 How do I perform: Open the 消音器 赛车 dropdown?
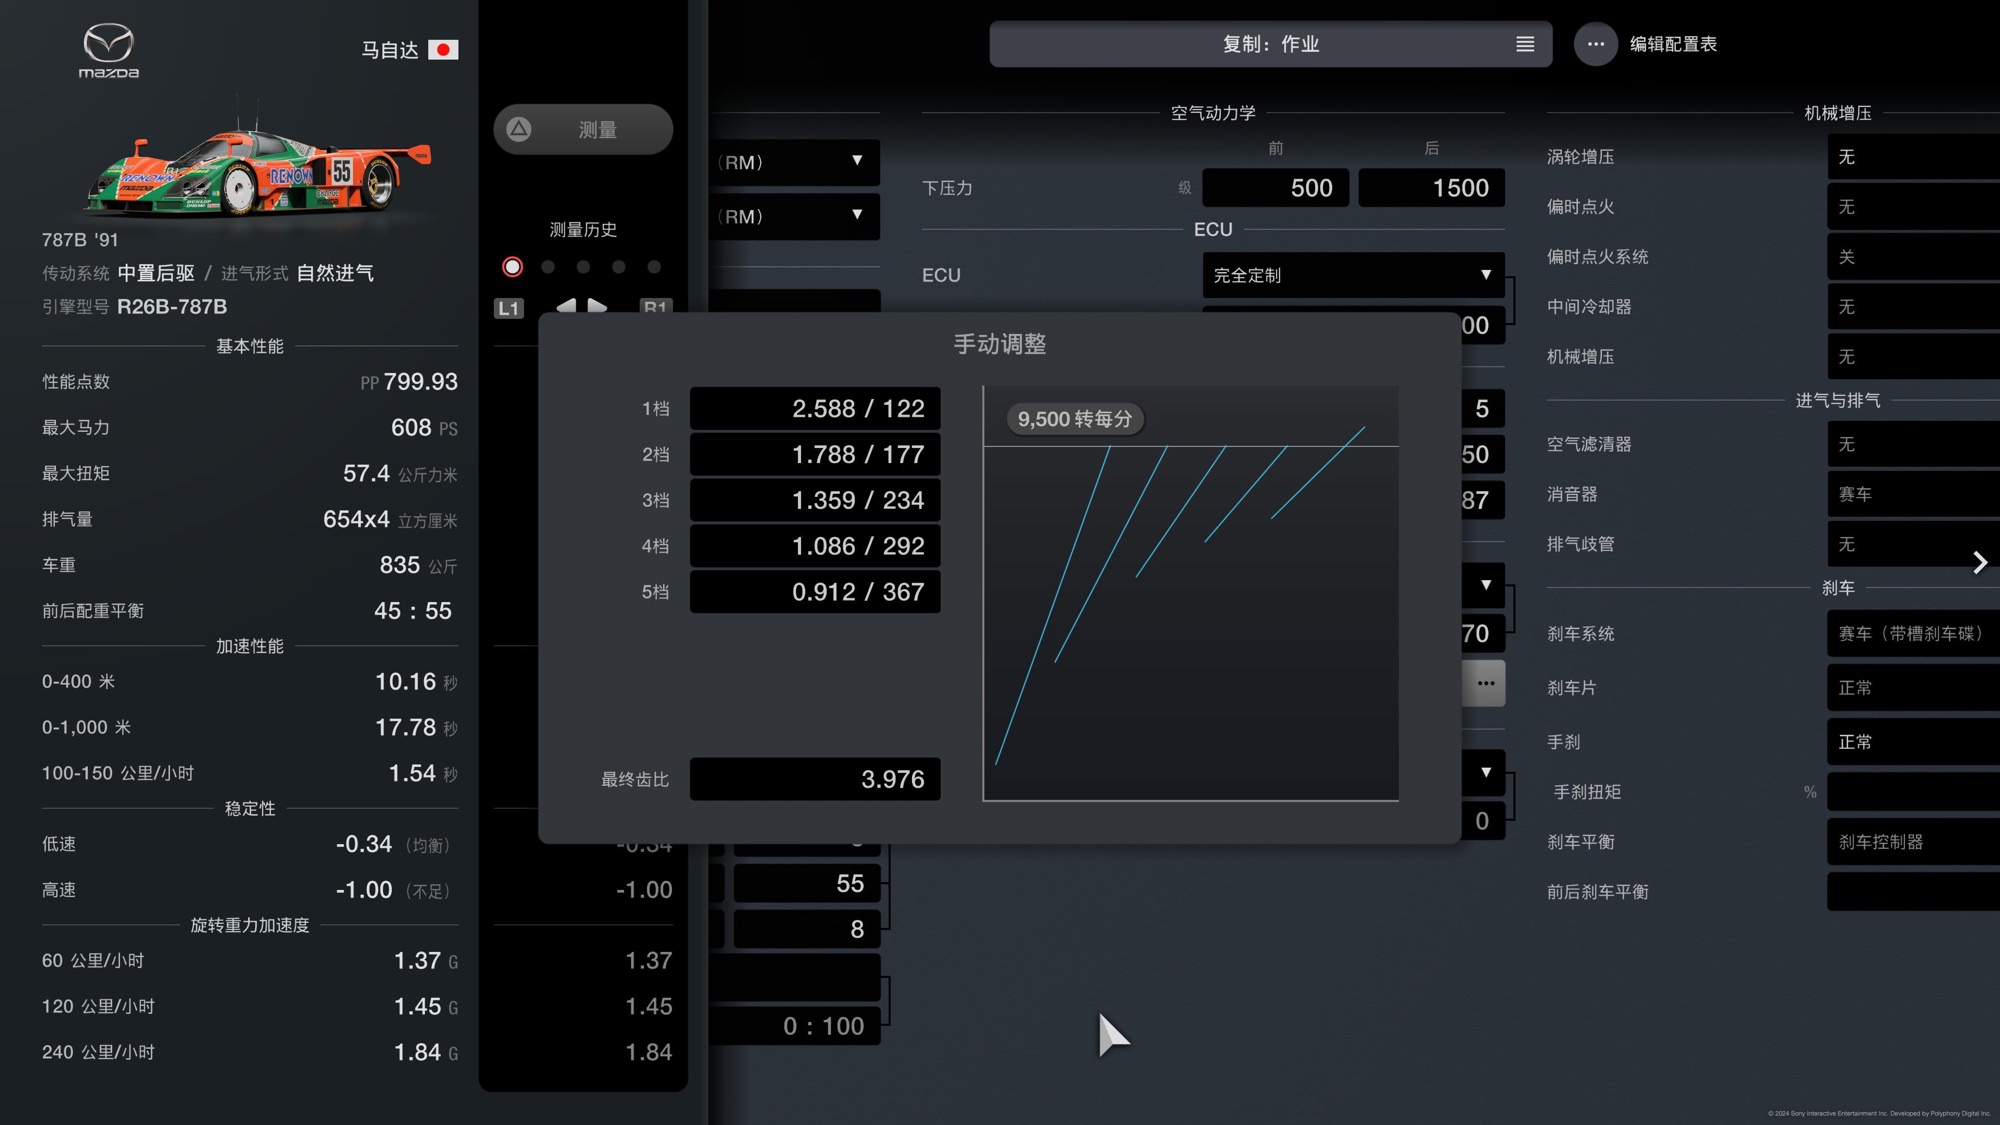[x=1913, y=494]
